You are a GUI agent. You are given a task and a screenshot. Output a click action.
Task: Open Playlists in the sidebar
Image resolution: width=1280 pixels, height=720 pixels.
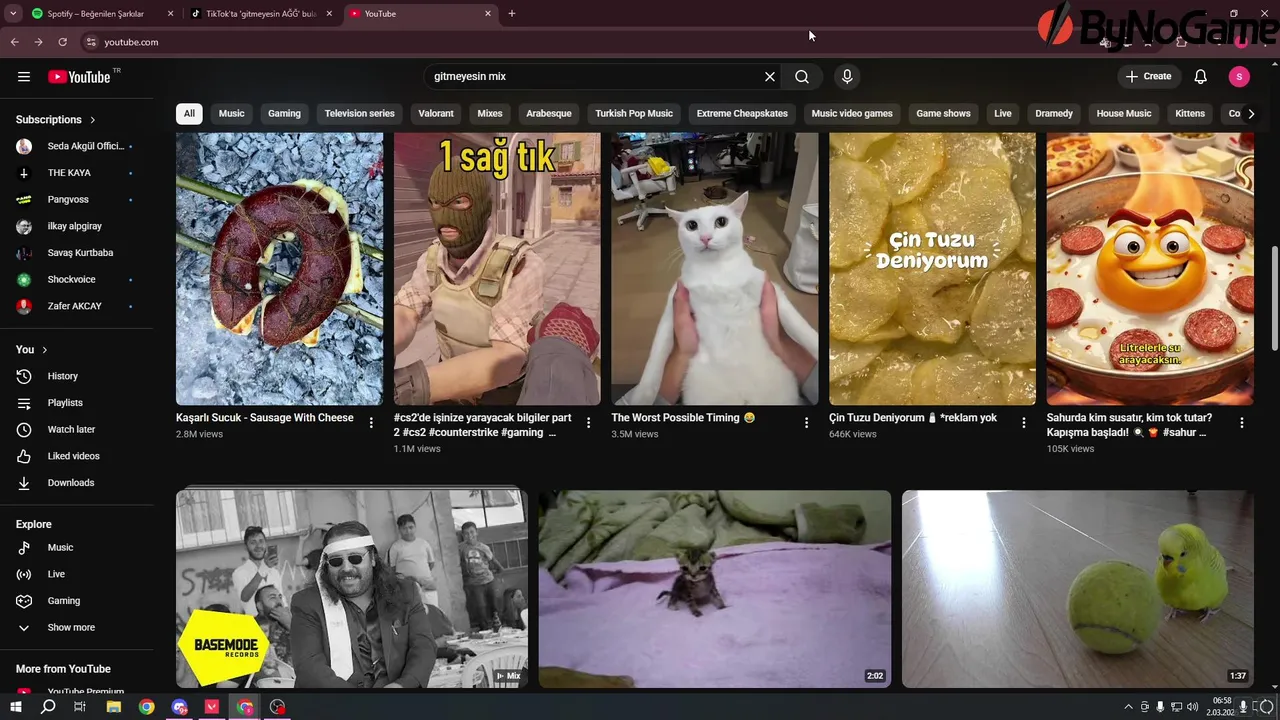pos(77,403)
